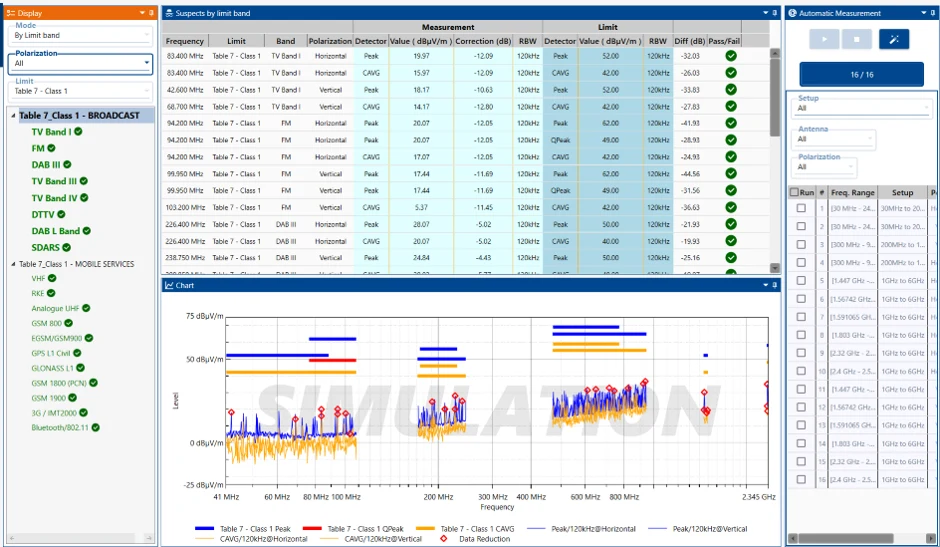Sort table by the Band column header

pos(285,41)
